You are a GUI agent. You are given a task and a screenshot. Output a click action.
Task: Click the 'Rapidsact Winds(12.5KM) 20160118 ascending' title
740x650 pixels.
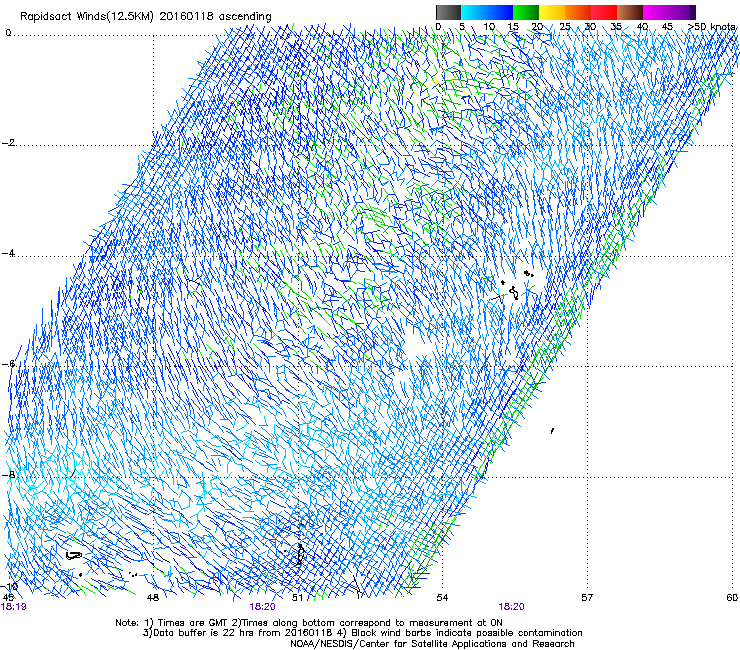pyautogui.click(x=146, y=17)
